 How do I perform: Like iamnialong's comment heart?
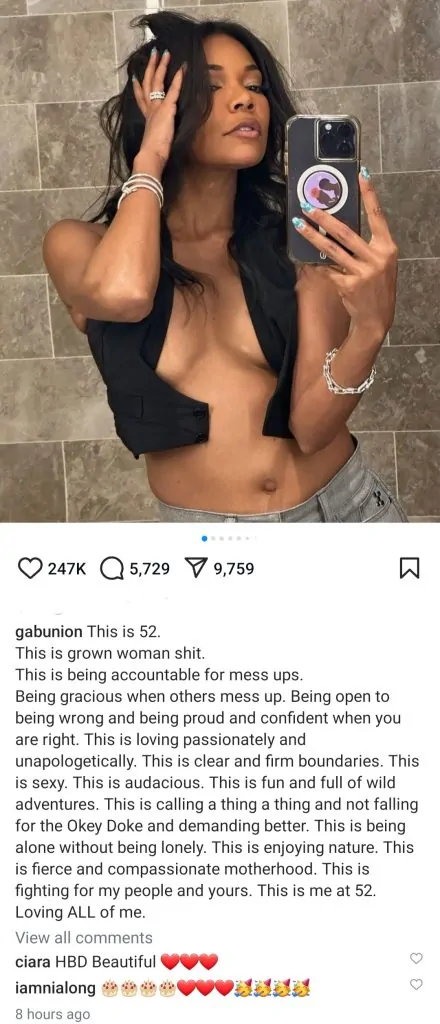click(x=416, y=984)
